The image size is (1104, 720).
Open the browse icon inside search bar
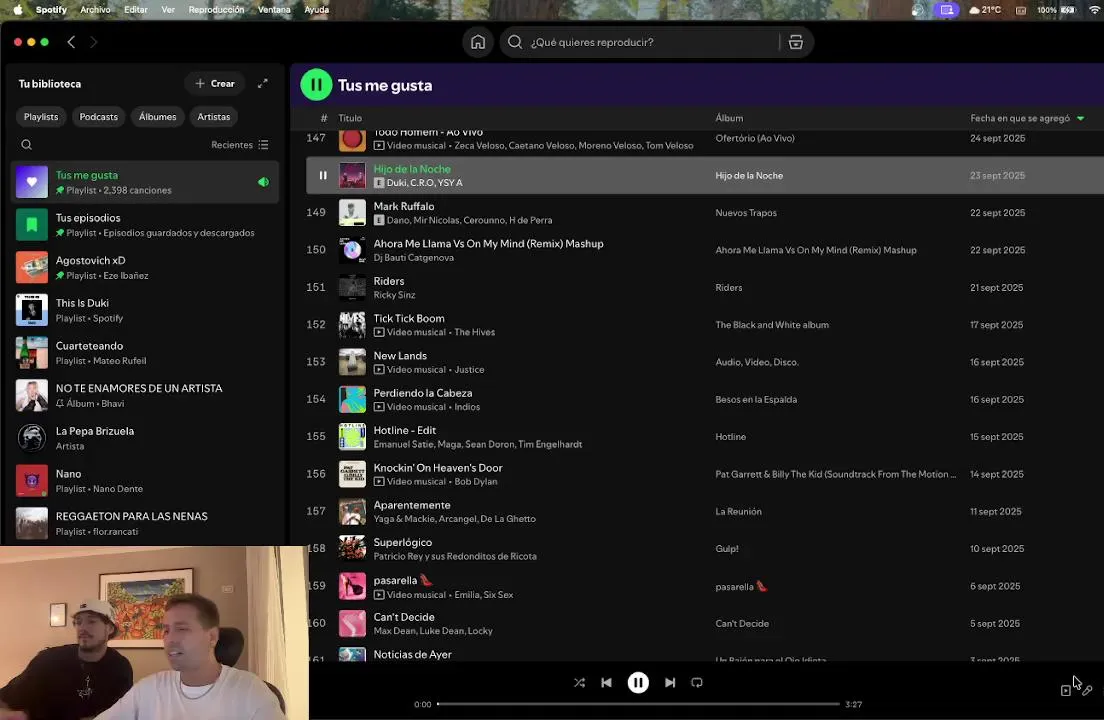(x=796, y=42)
